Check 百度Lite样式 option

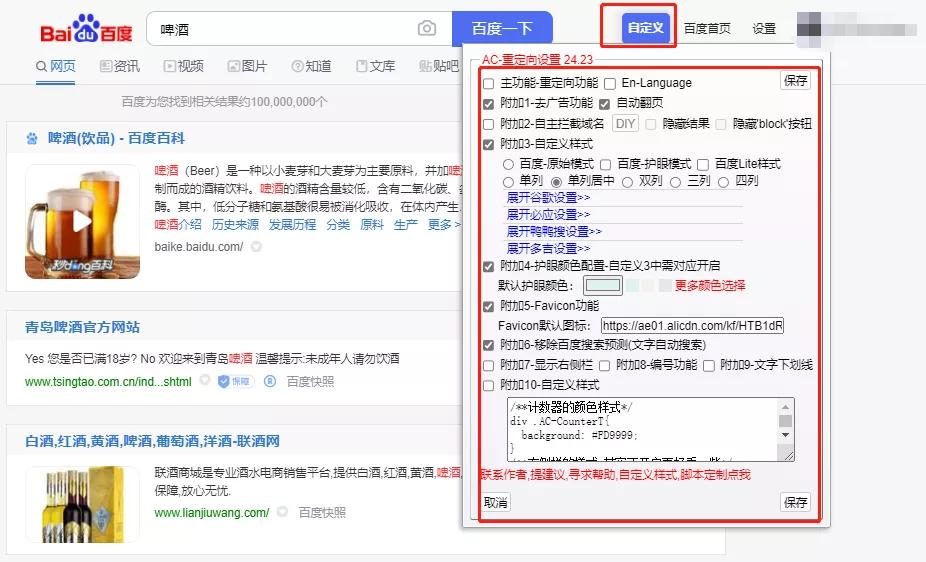pos(703,165)
